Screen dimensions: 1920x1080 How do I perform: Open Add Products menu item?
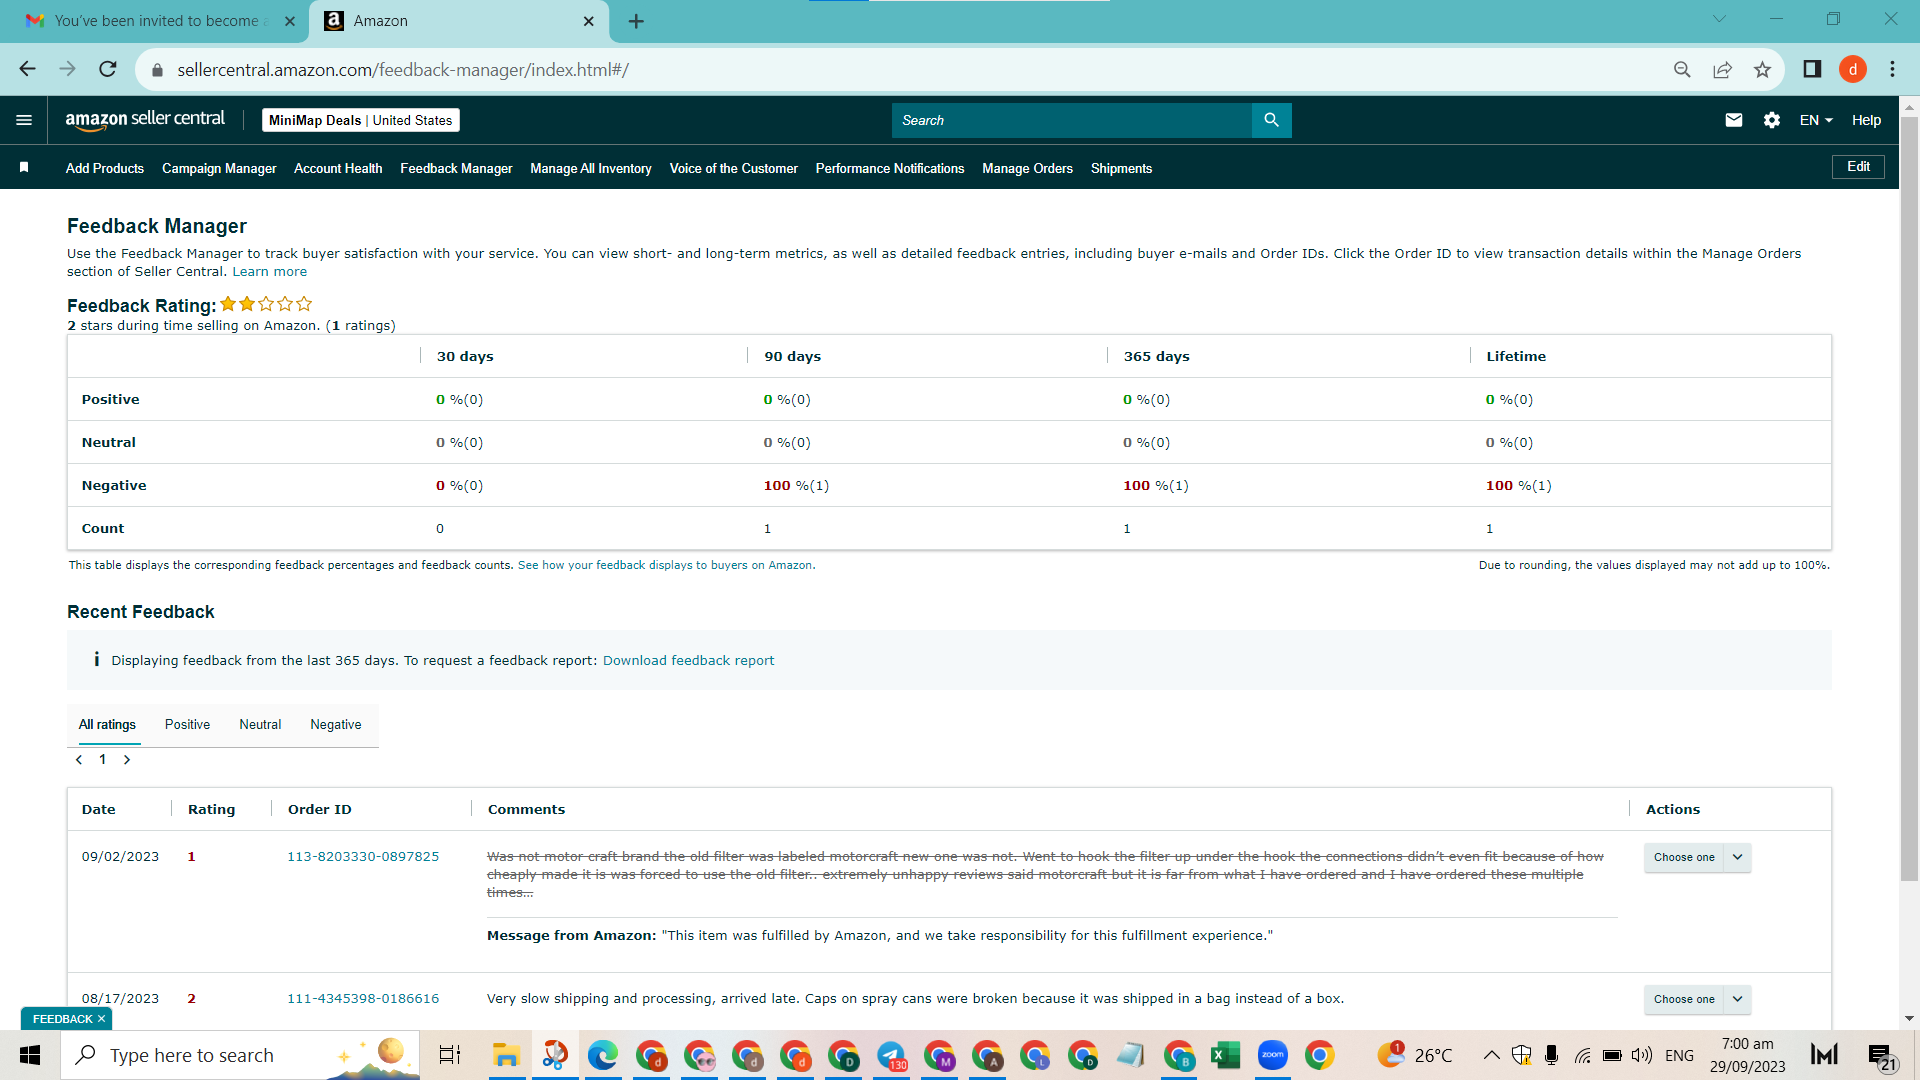[105, 168]
